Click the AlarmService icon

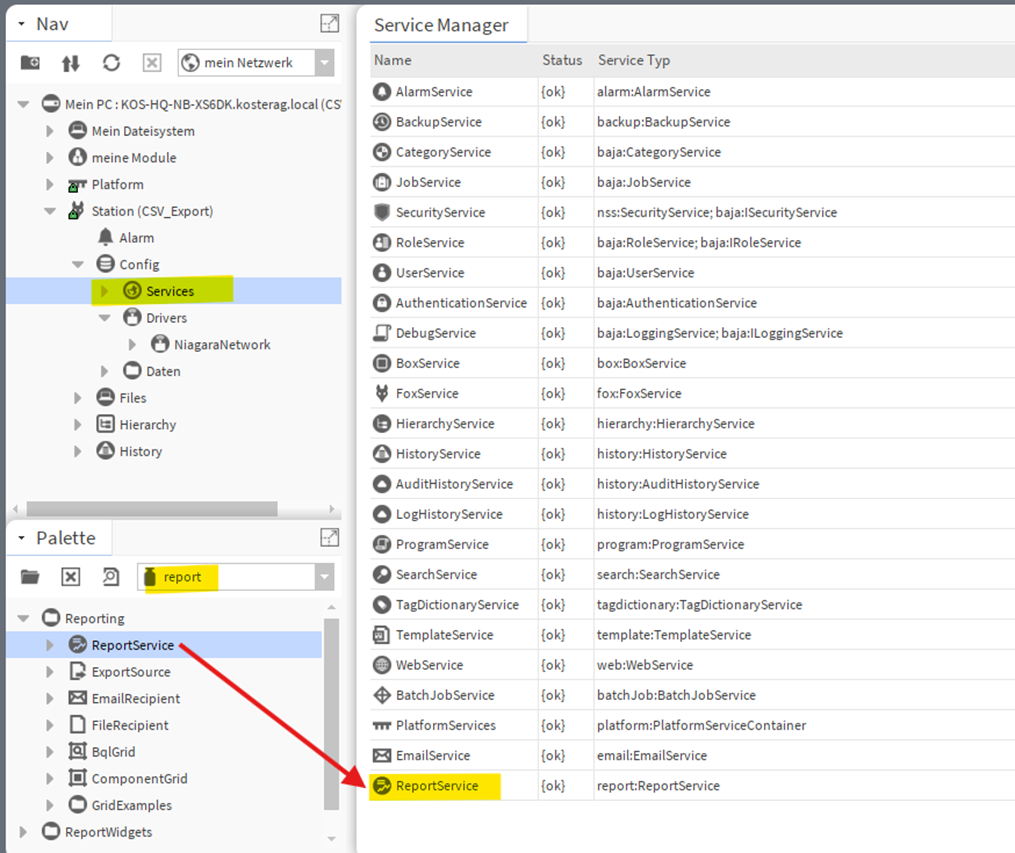382,92
